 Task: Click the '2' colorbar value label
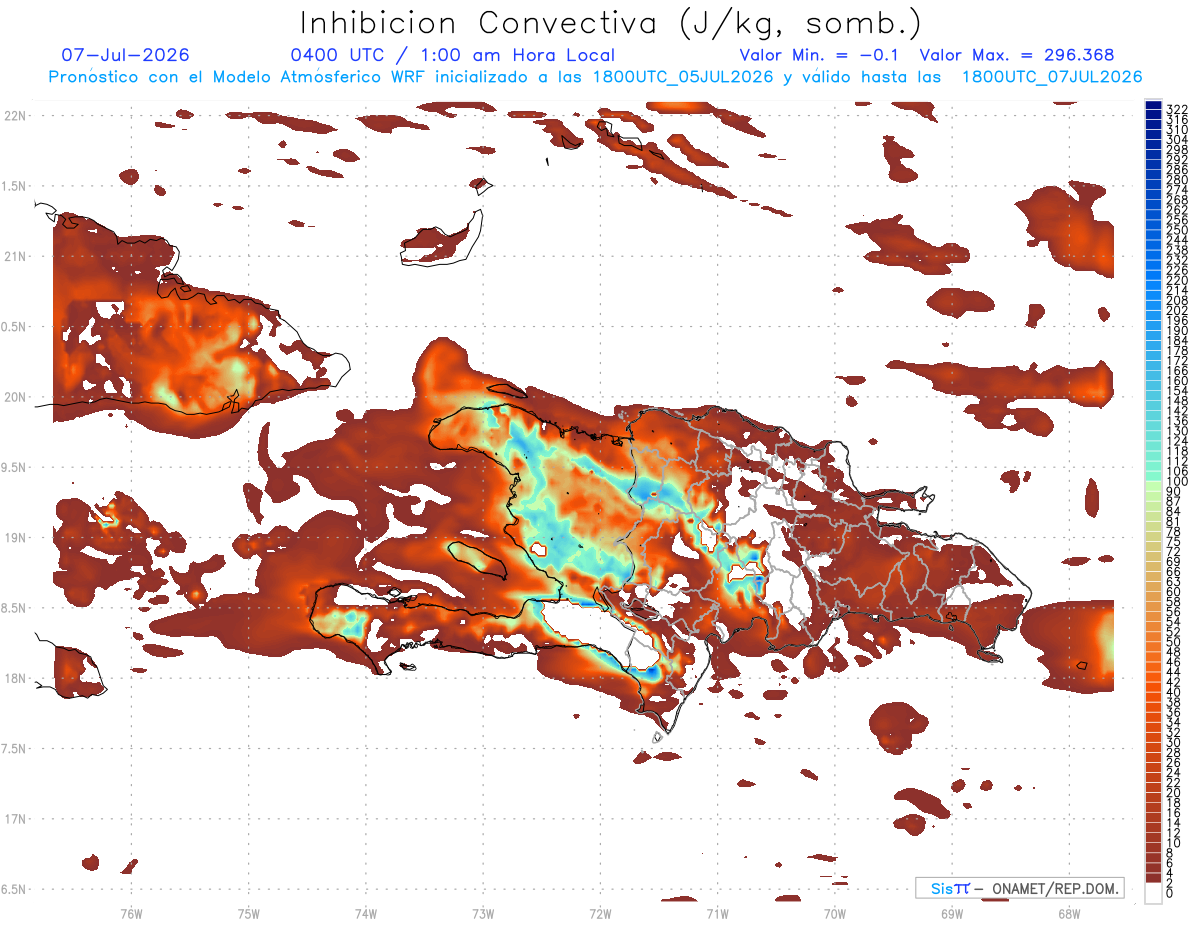1171,883
